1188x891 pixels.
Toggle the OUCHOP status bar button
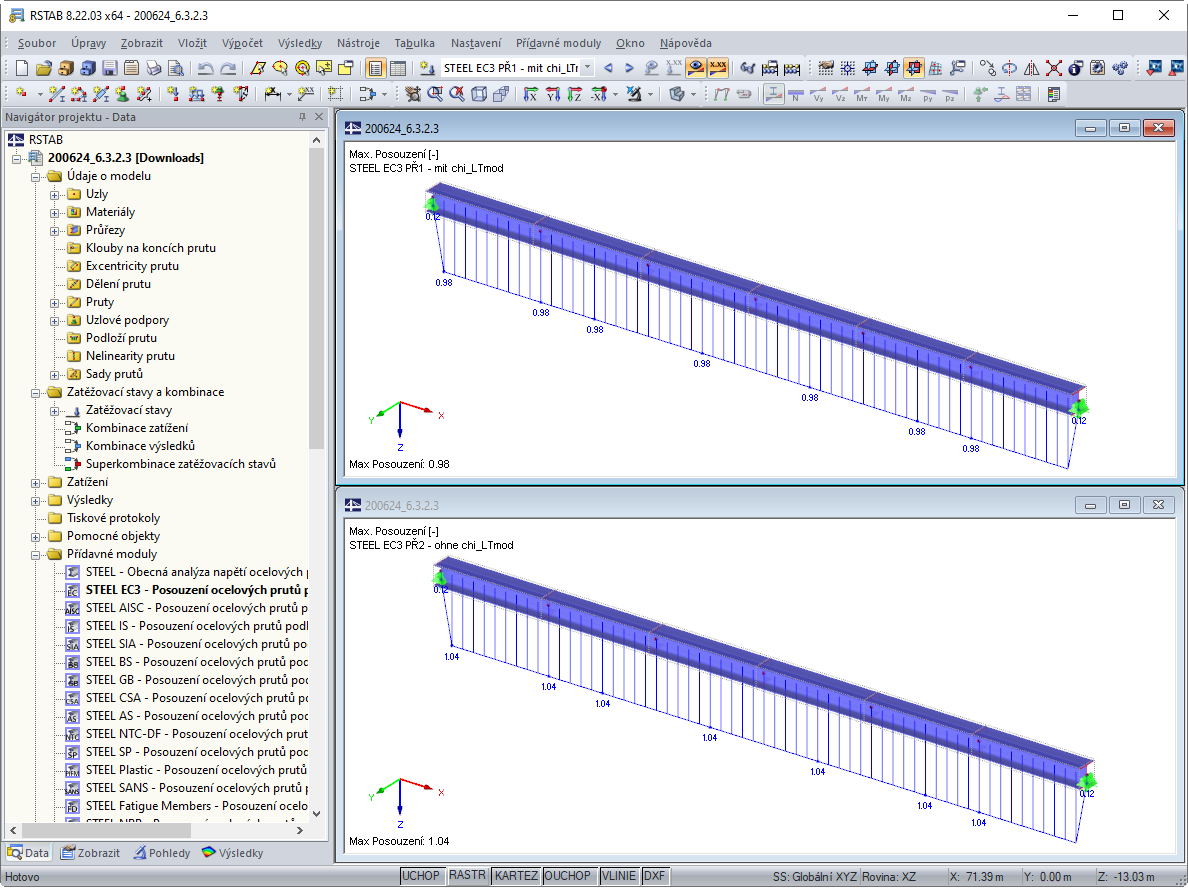click(x=567, y=876)
